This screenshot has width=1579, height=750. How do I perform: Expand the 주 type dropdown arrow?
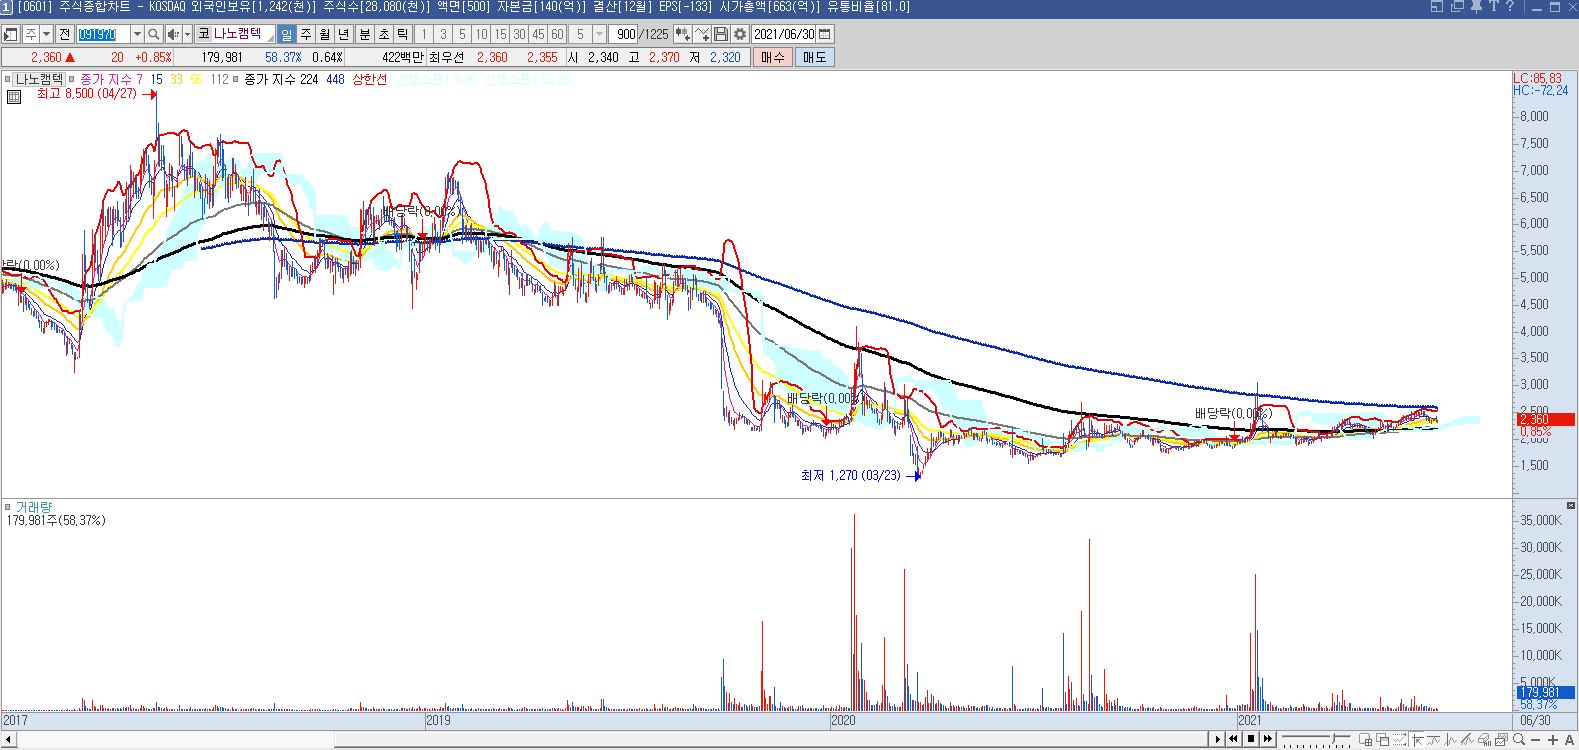click(x=46, y=34)
